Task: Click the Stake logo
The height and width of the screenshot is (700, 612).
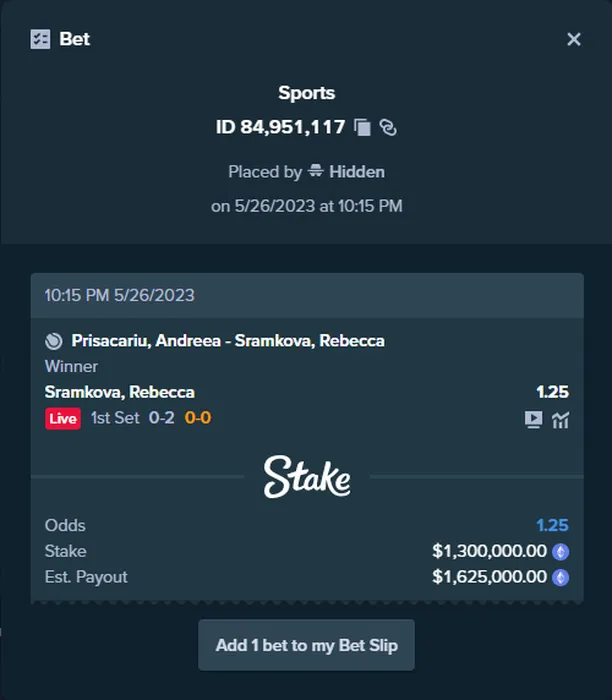Action: click(x=307, y=477)
